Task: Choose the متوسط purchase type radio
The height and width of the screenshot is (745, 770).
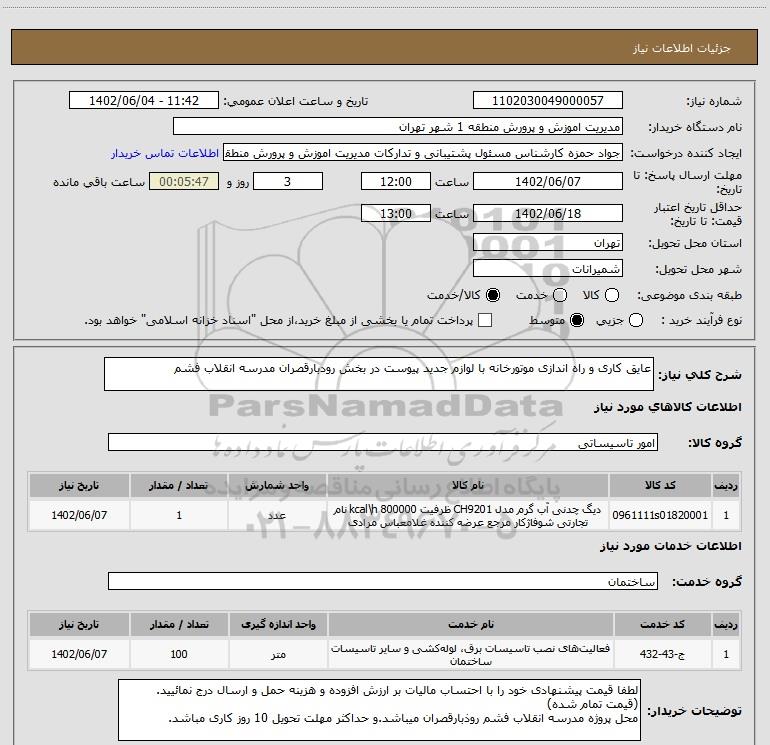Action: tap(577, 320)
